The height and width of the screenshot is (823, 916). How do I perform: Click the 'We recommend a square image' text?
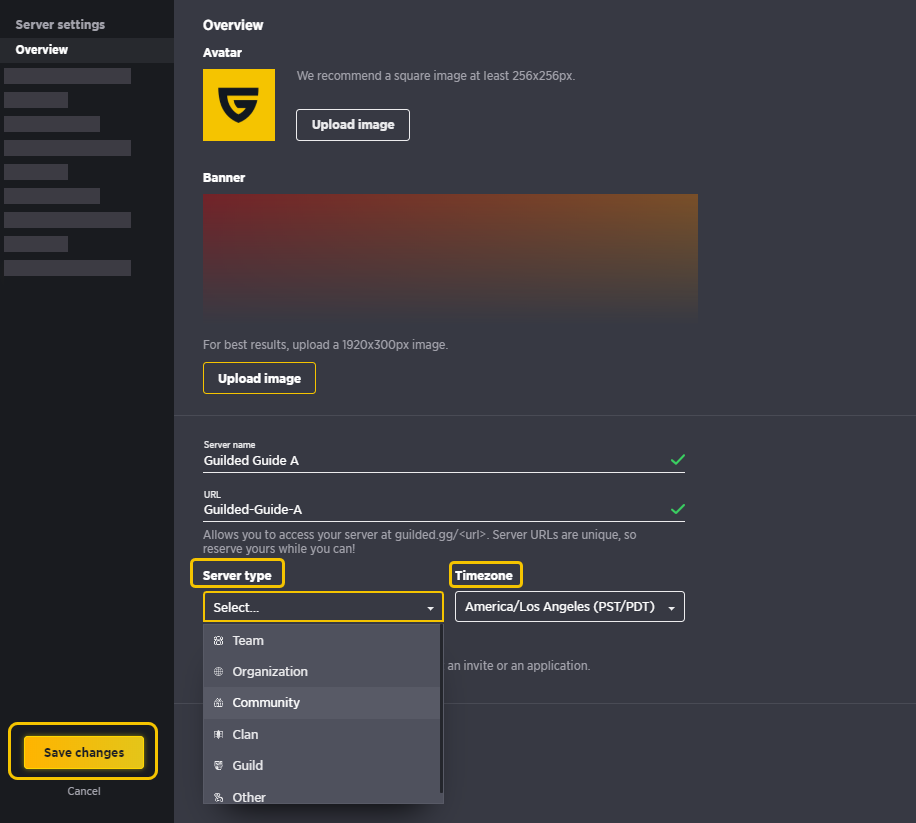pyautogui.click(x=436, y=76)
